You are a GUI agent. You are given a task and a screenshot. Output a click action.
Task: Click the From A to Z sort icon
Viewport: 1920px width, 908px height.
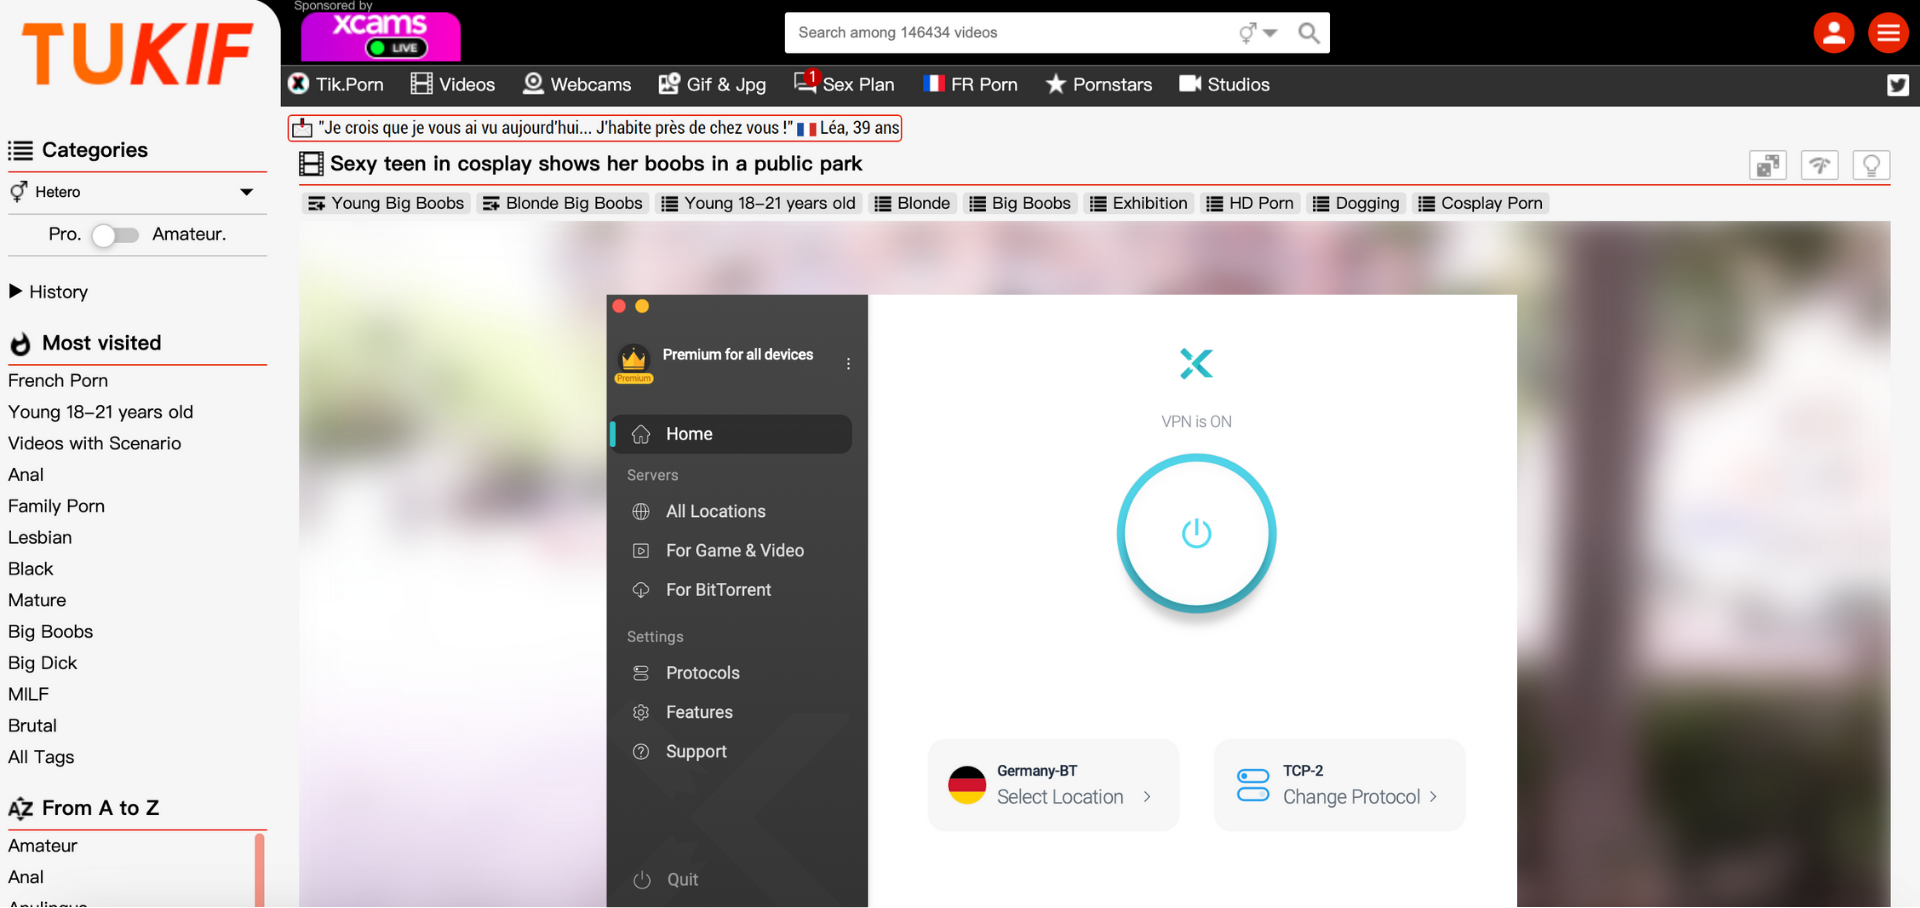click(21, 809)
